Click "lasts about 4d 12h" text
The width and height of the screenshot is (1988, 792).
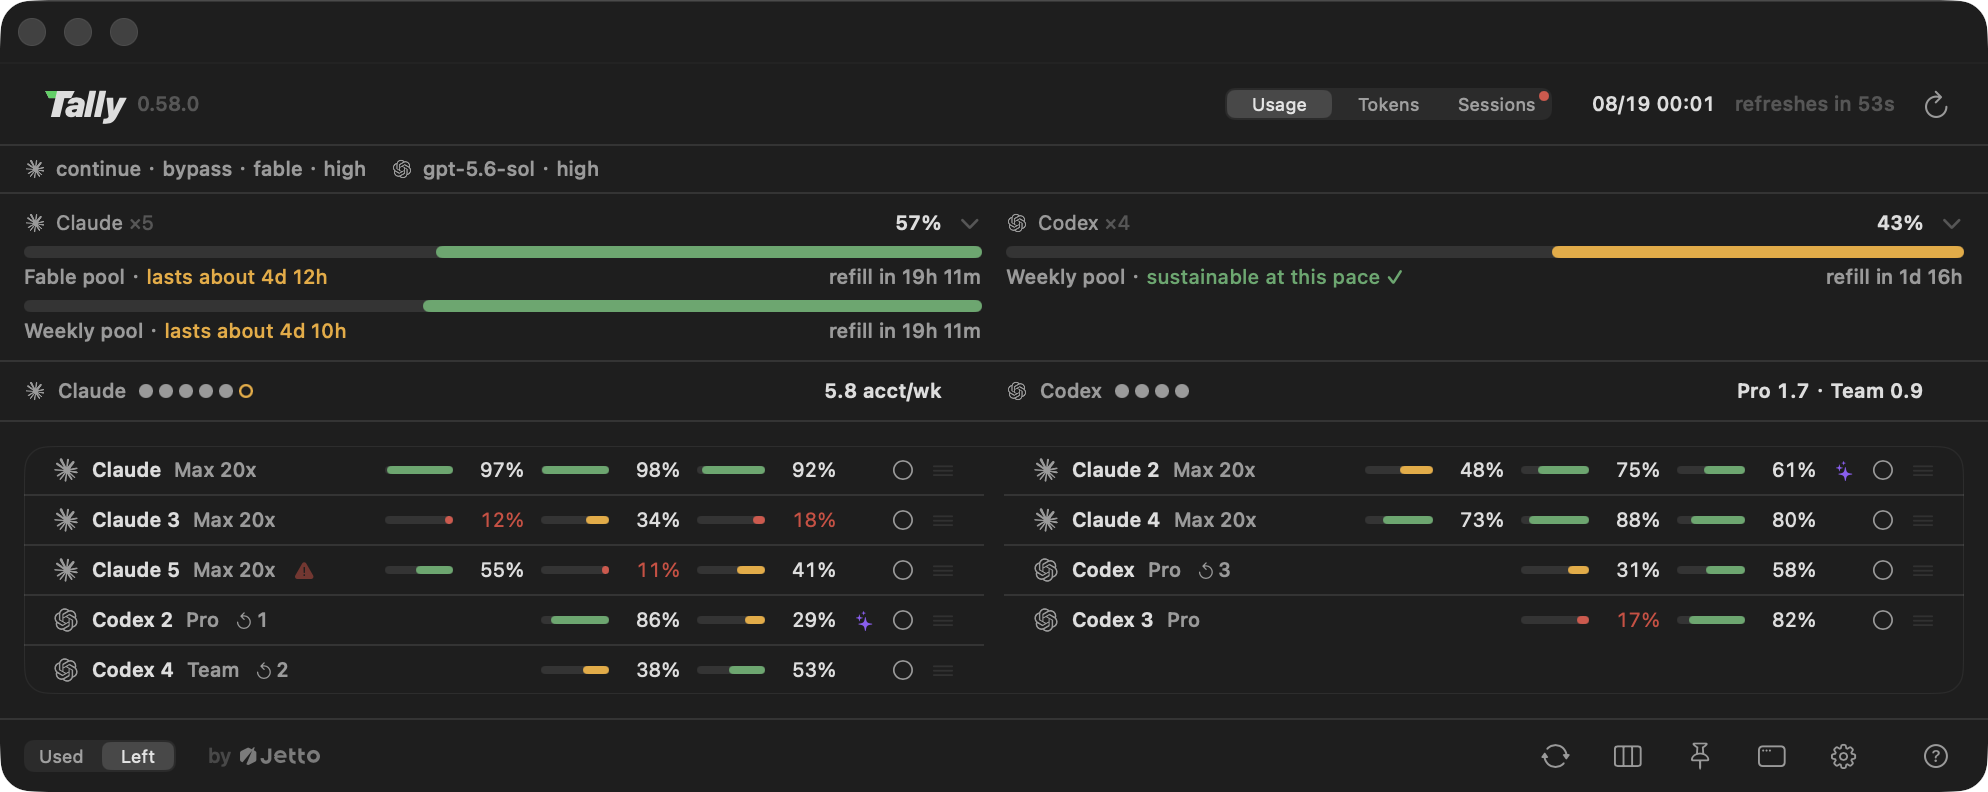coord(237,277)
